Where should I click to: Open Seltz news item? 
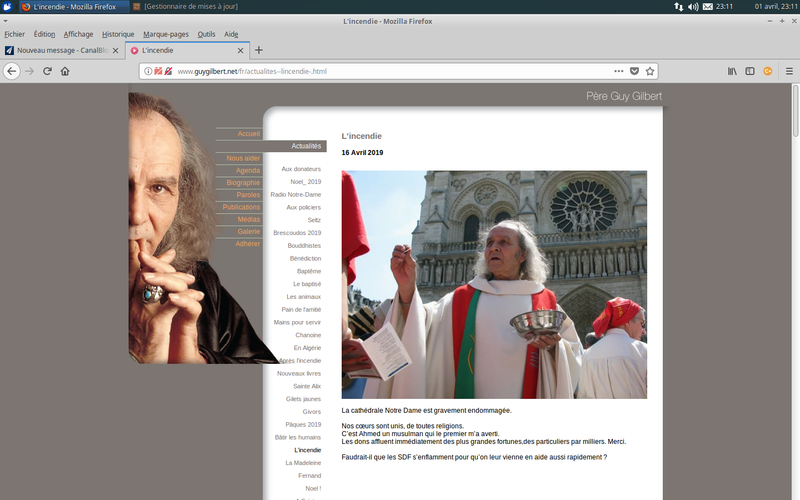pyautogui.click(x=314, y=220)
